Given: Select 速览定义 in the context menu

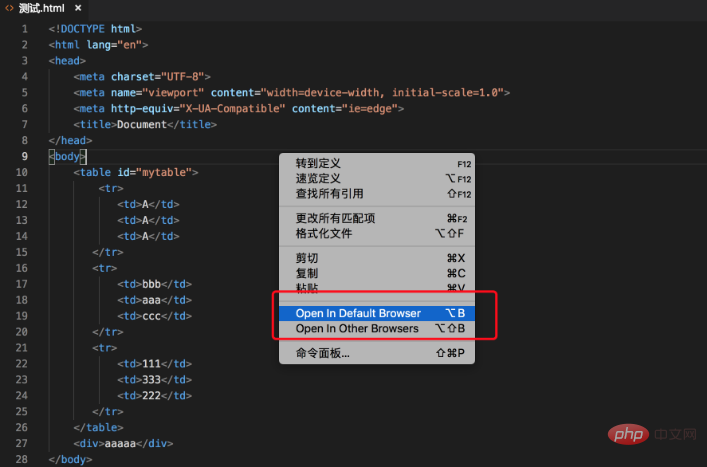Looking at the screenshot, I should click(317, 178).
